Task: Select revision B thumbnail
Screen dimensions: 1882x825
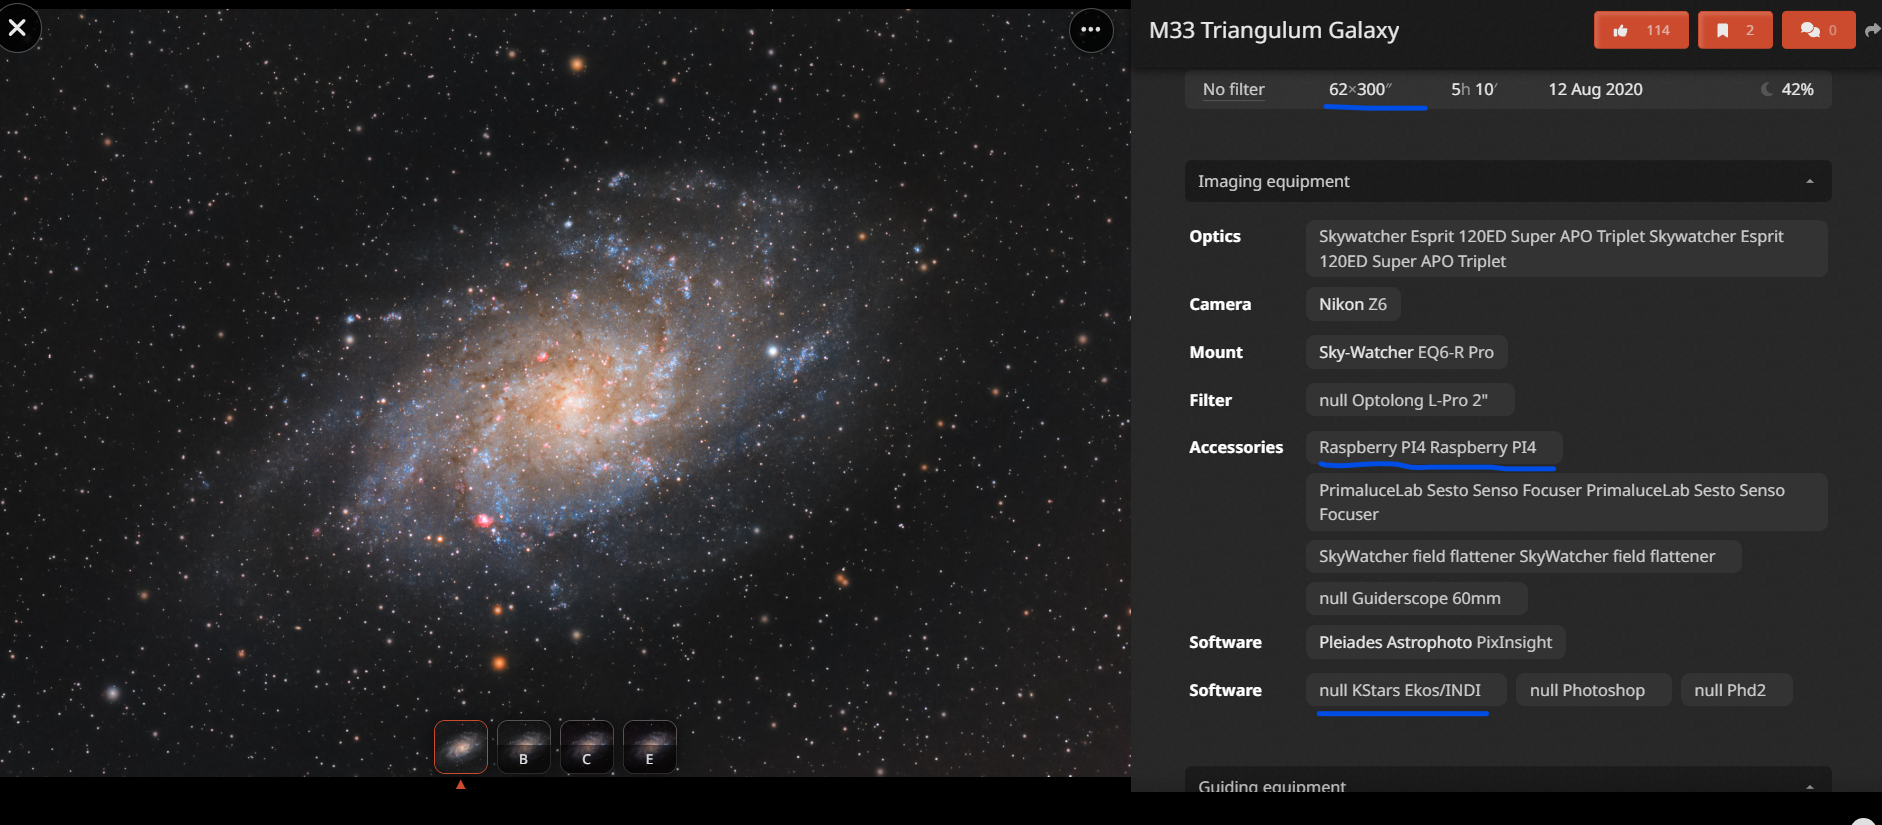Action: click(x=524, y=747)
